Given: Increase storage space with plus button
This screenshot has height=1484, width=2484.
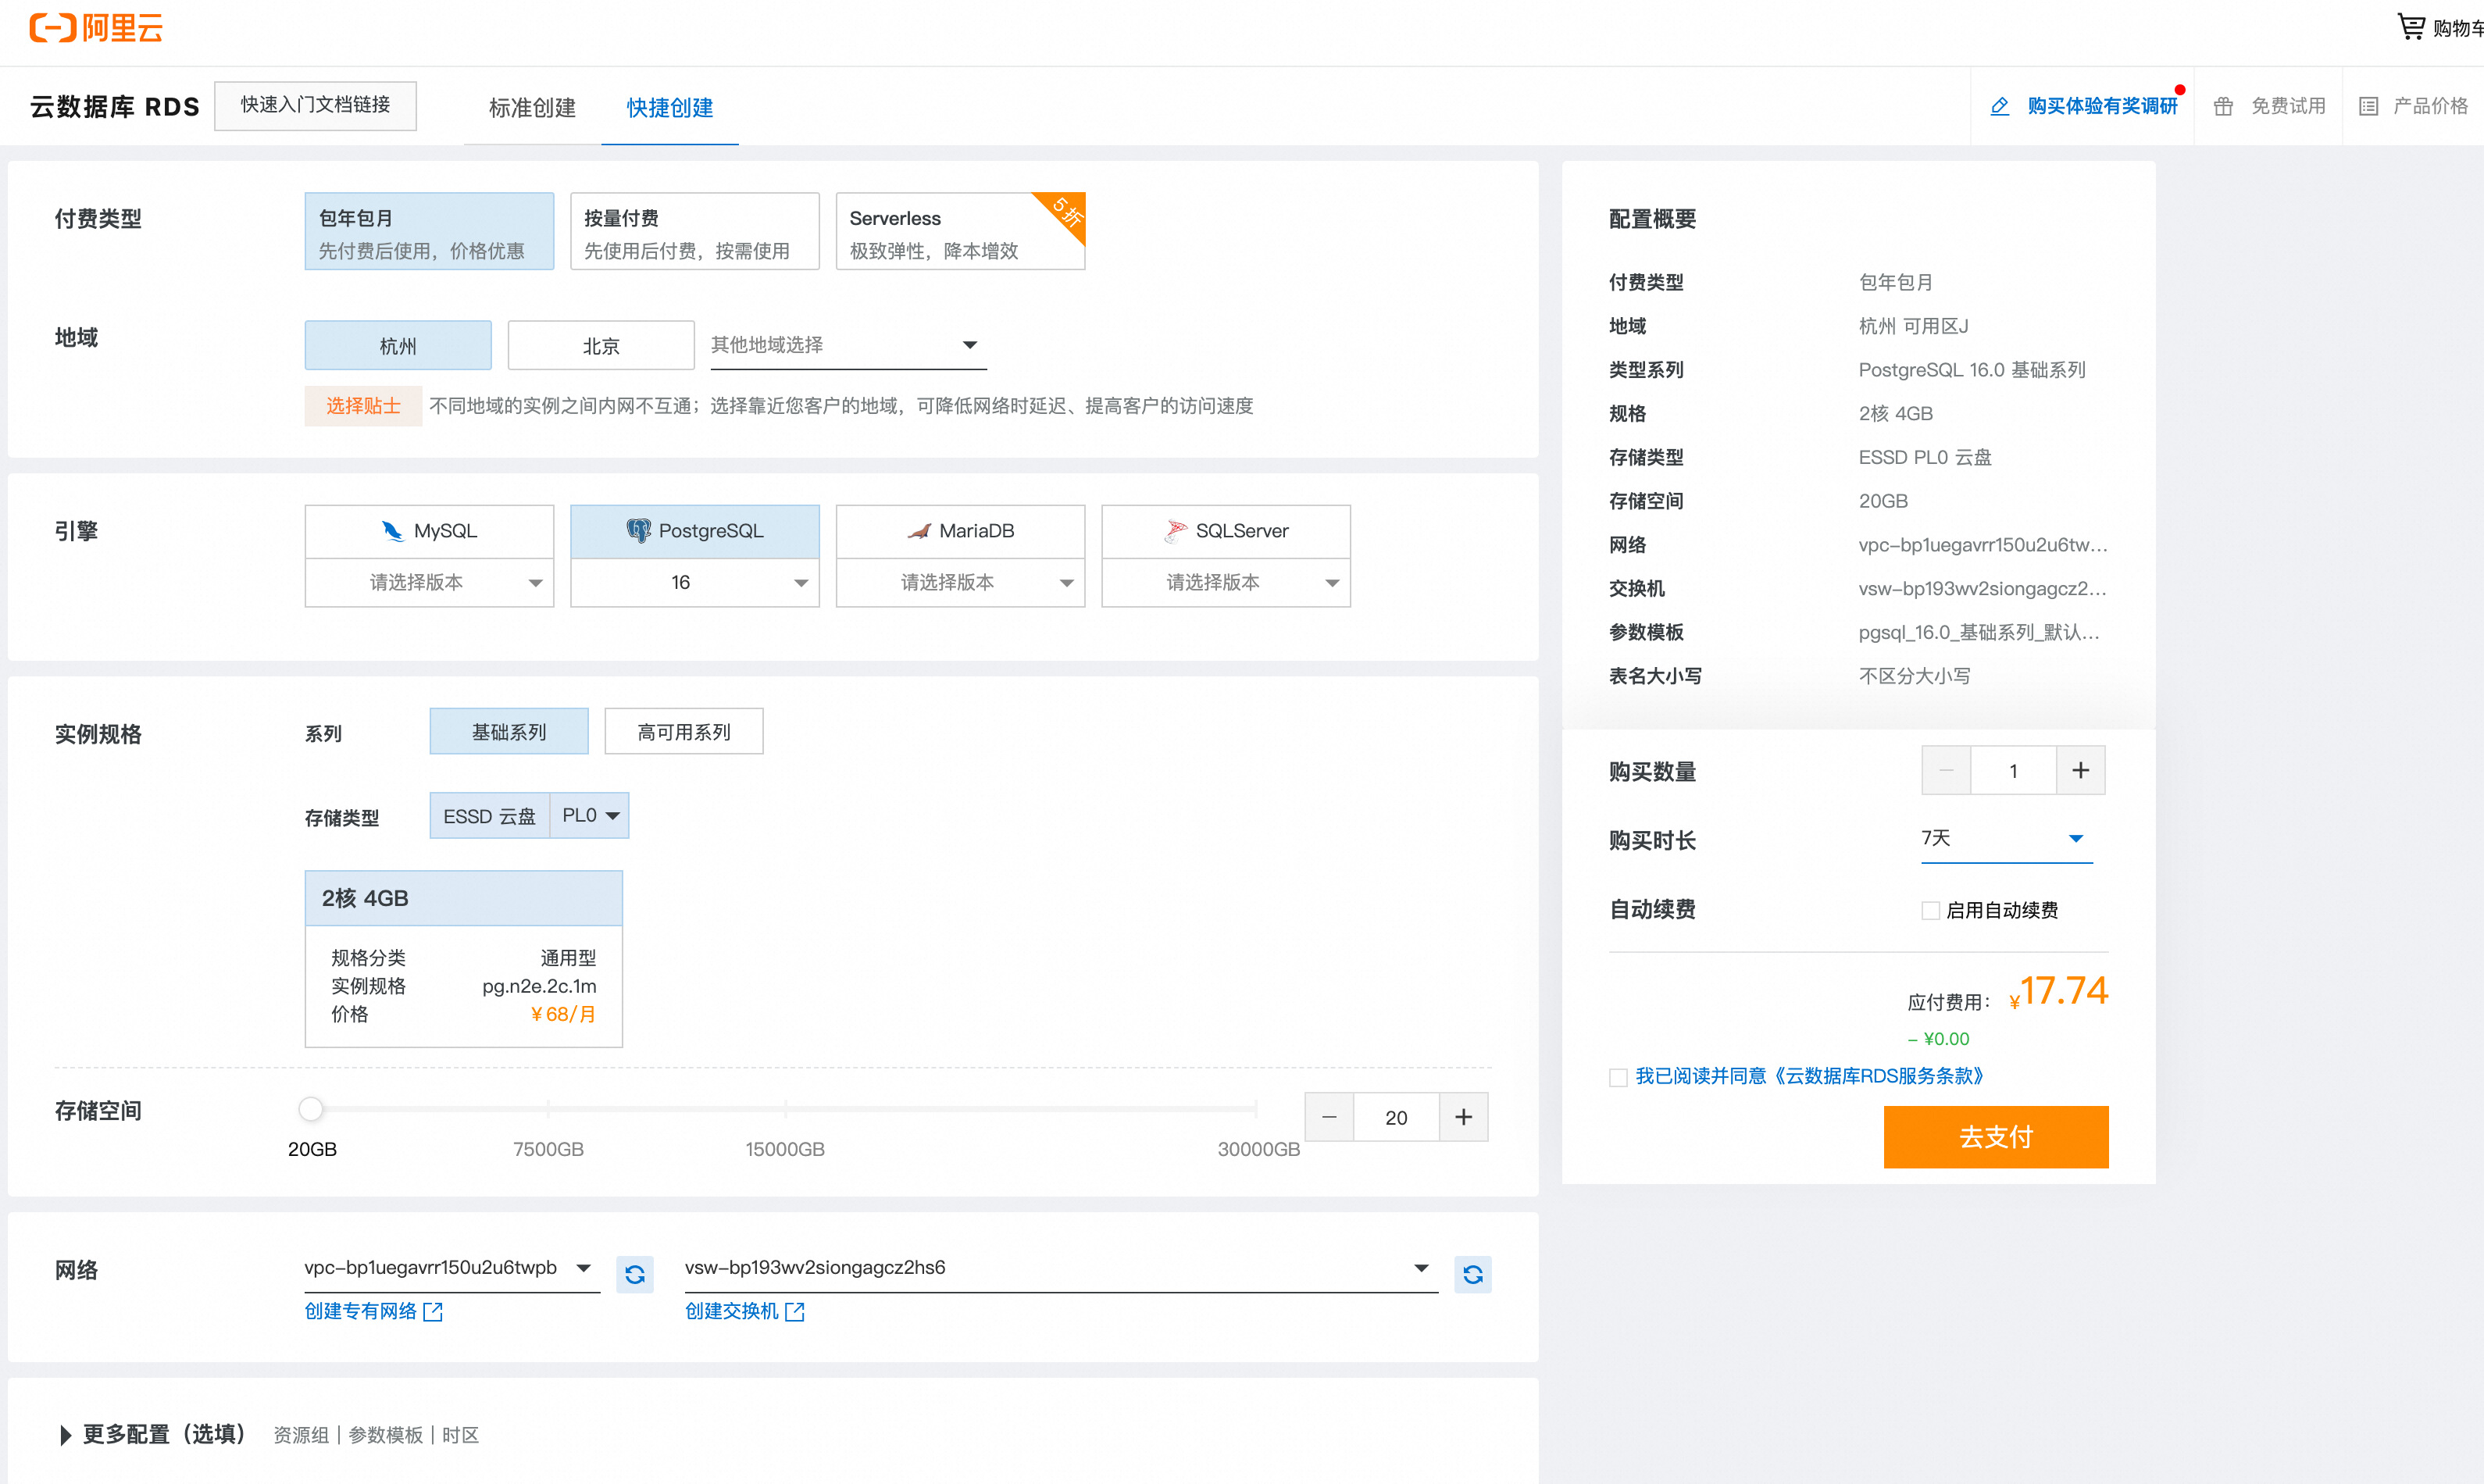Looking at the screenshot, I should 1463,1117.
